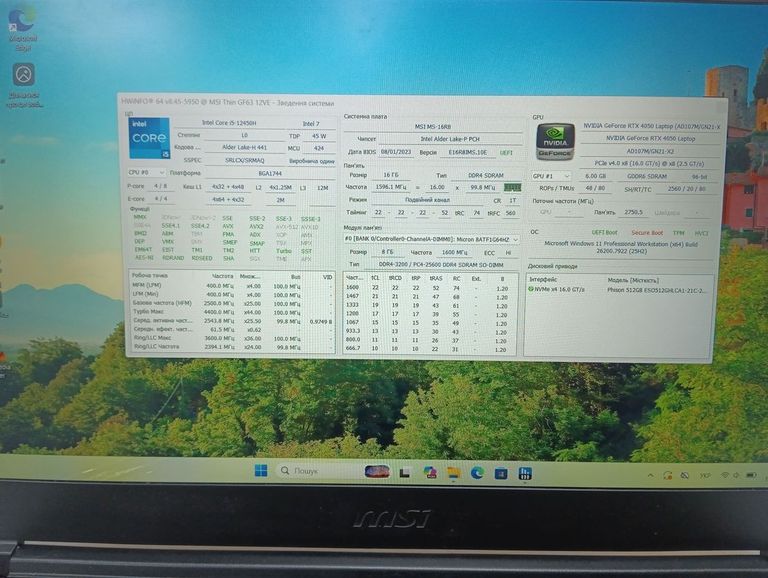Check the battery tray icon
This screenshot has height=578, width=768.
click(751, 475)
